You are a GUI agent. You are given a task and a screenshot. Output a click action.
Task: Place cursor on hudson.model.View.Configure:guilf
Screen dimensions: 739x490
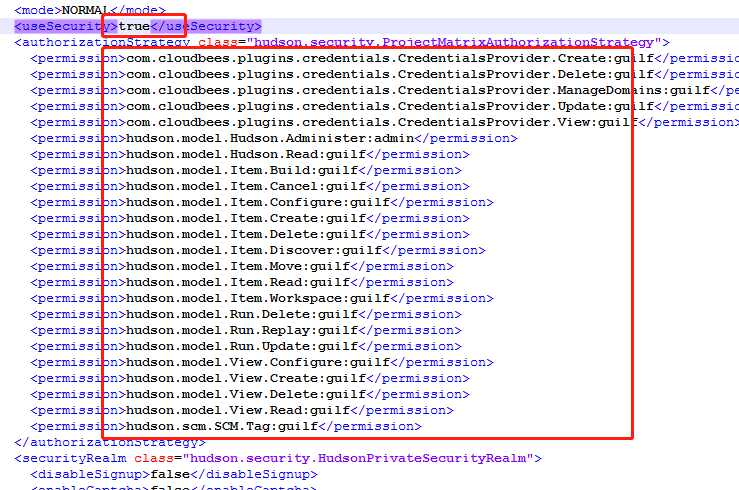click(x=258, y=363)
